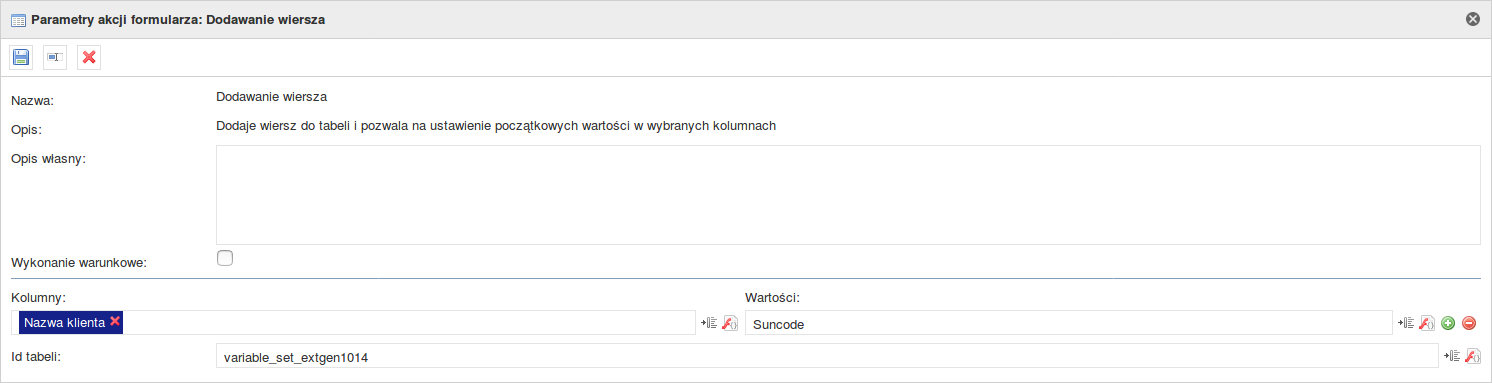Open function editor icon for Id tabeli

(x=1472, y=355)
